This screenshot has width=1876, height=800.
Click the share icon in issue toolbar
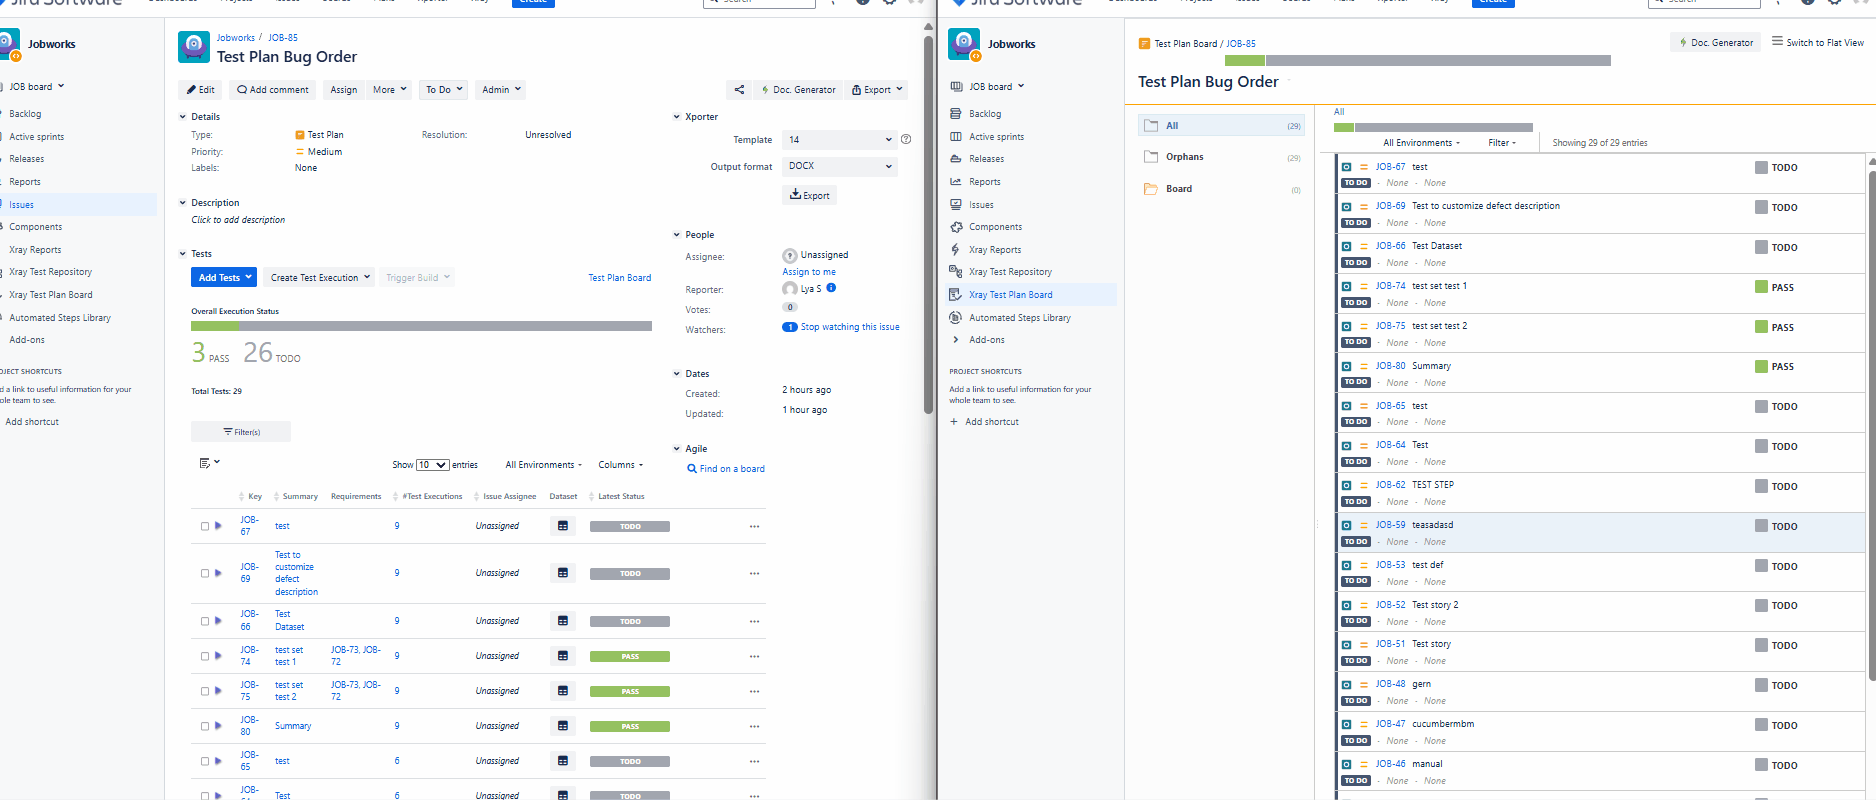[x=739, y=90]
